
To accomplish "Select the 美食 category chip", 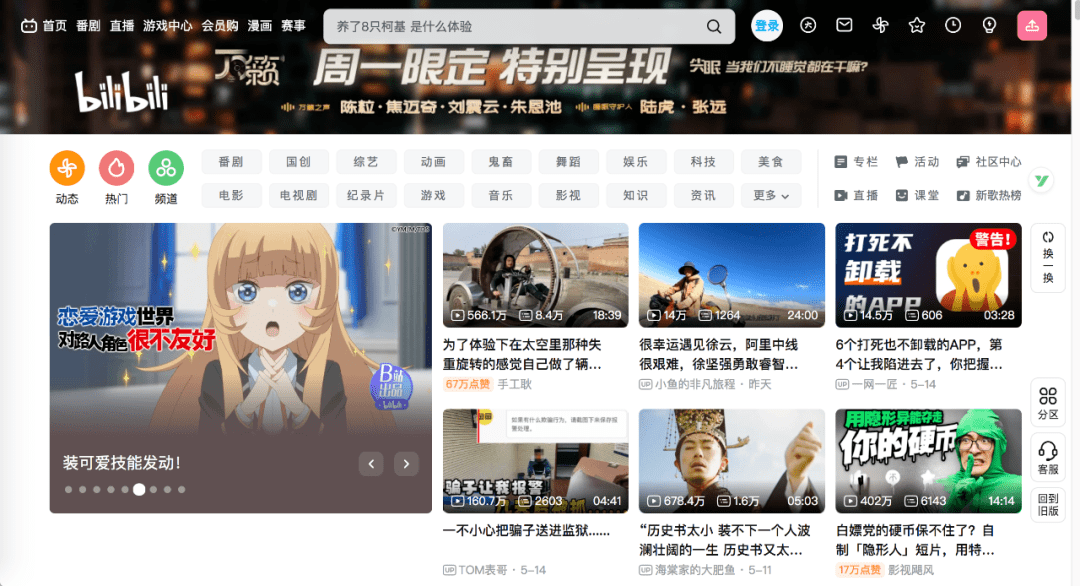I will tap(771, 162).
